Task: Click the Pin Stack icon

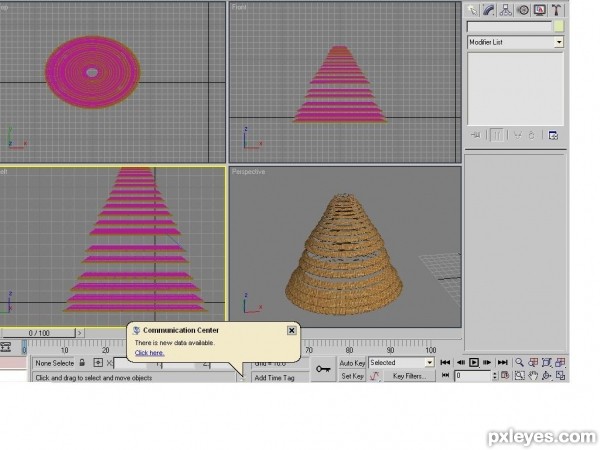Action: (476, 135)
